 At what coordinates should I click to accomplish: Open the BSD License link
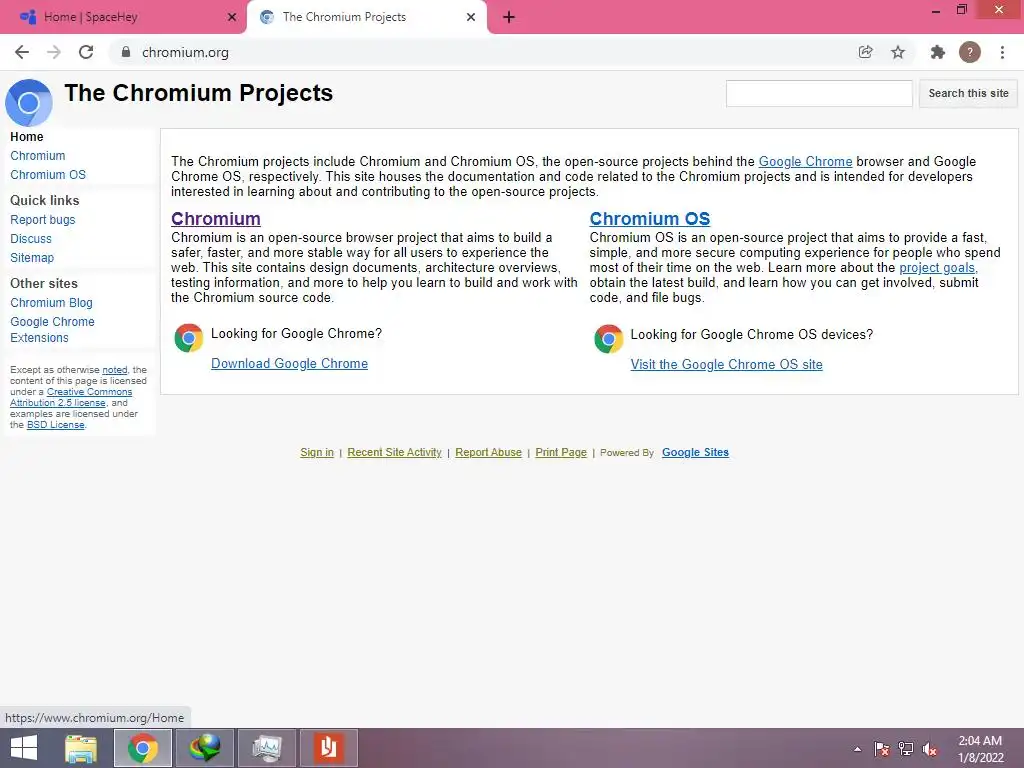pyautogui.click(x=56, y=424)
